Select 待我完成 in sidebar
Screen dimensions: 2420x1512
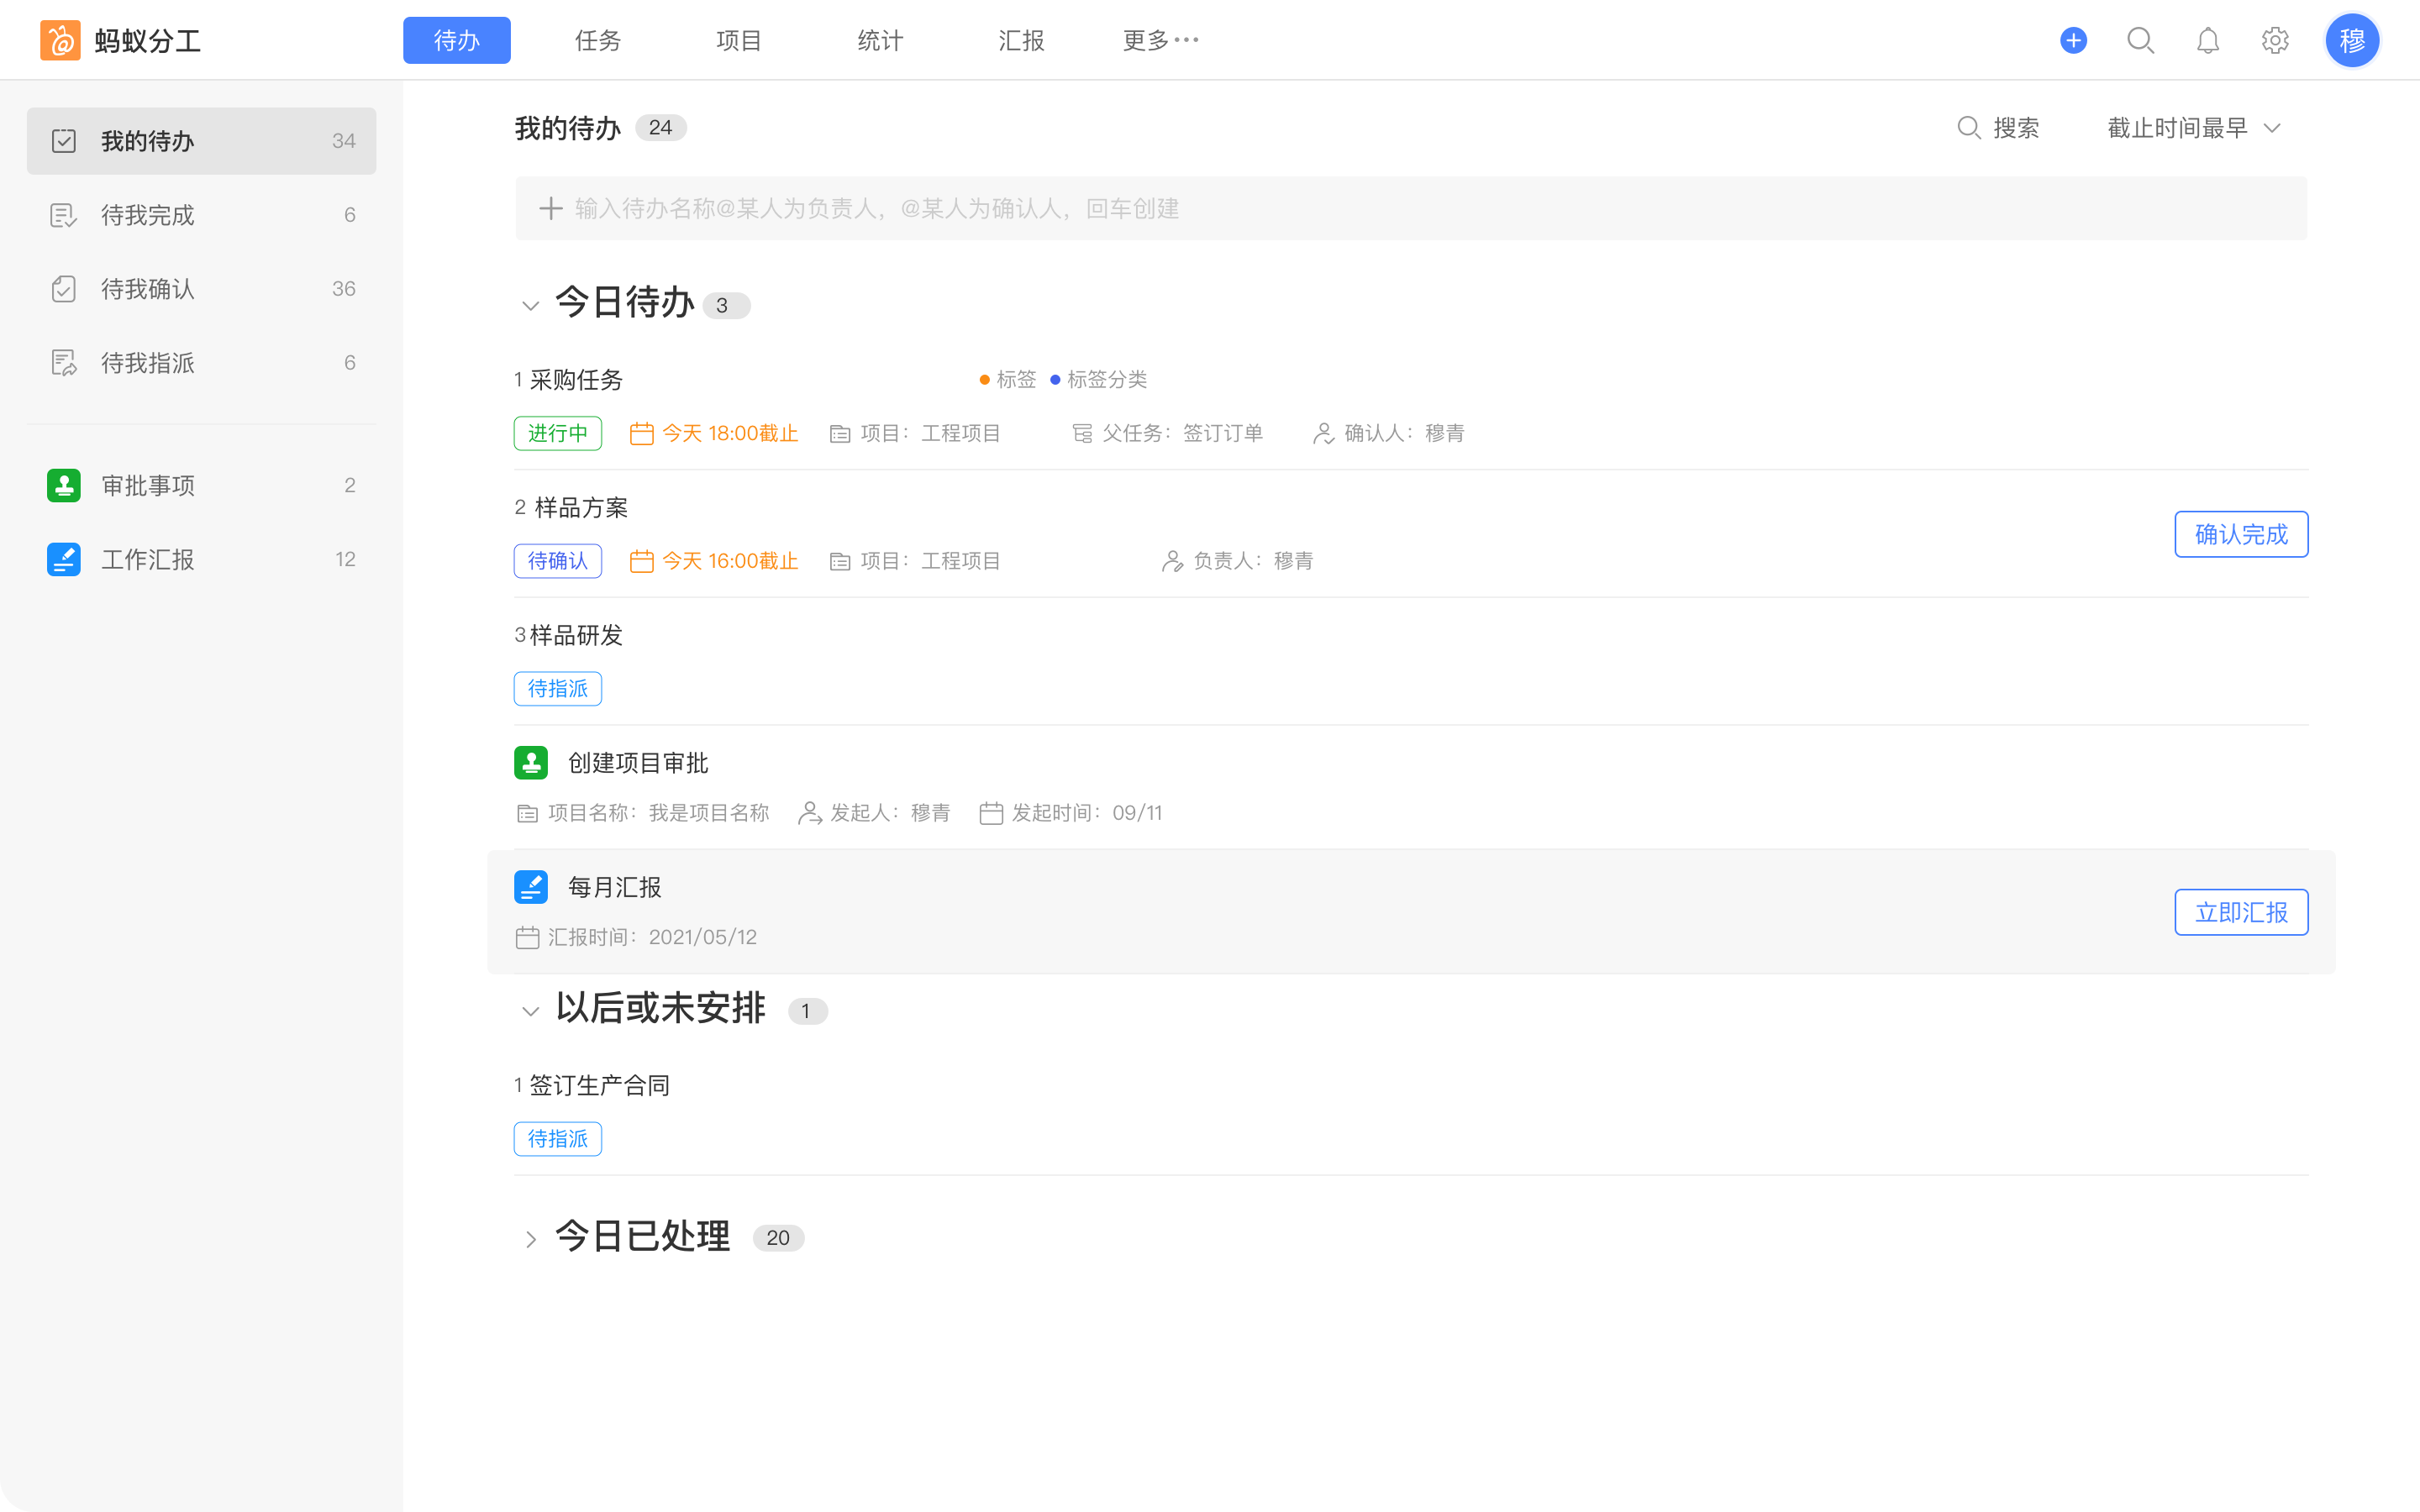(201, 215)
